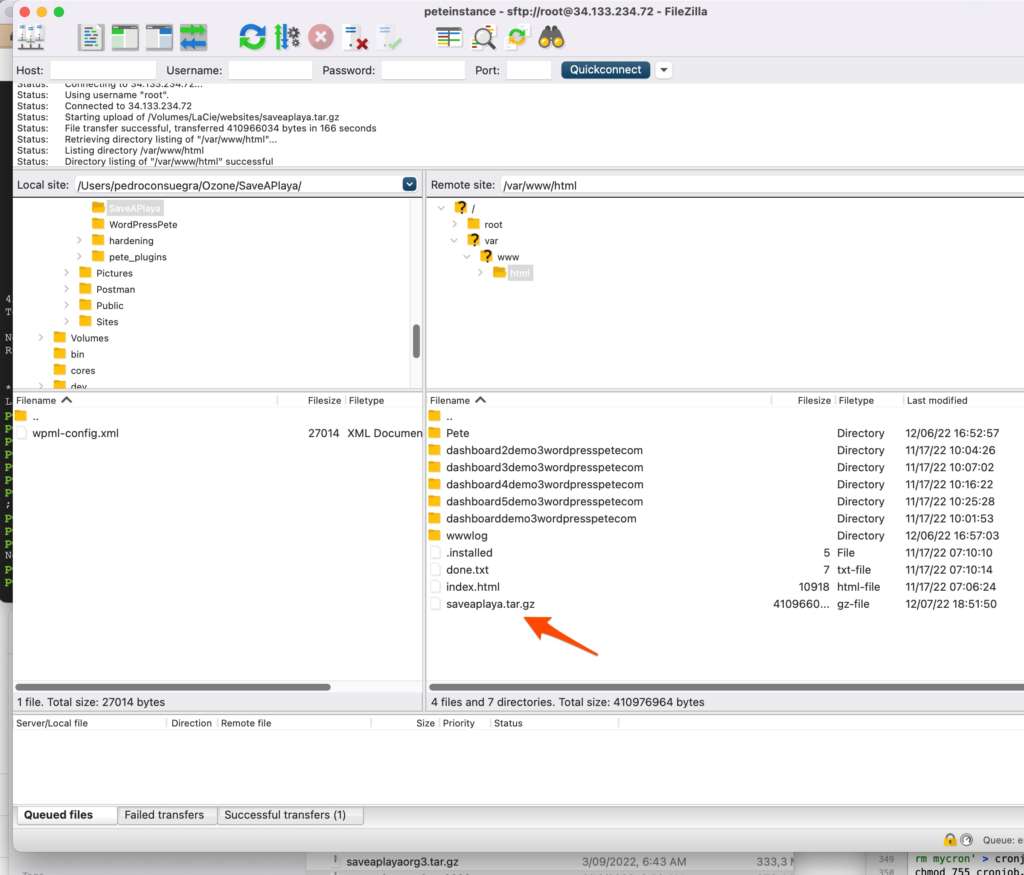
Task: Toggle processing of the transfer queue
Action: [x=287, y=38]
